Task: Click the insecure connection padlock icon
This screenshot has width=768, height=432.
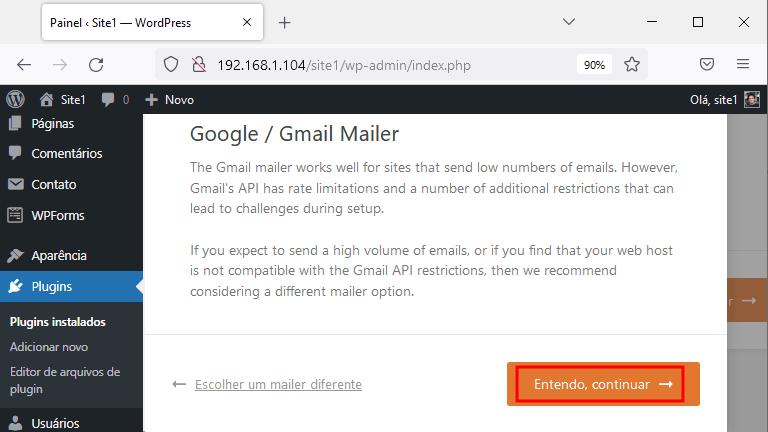Action: point(199,65)
